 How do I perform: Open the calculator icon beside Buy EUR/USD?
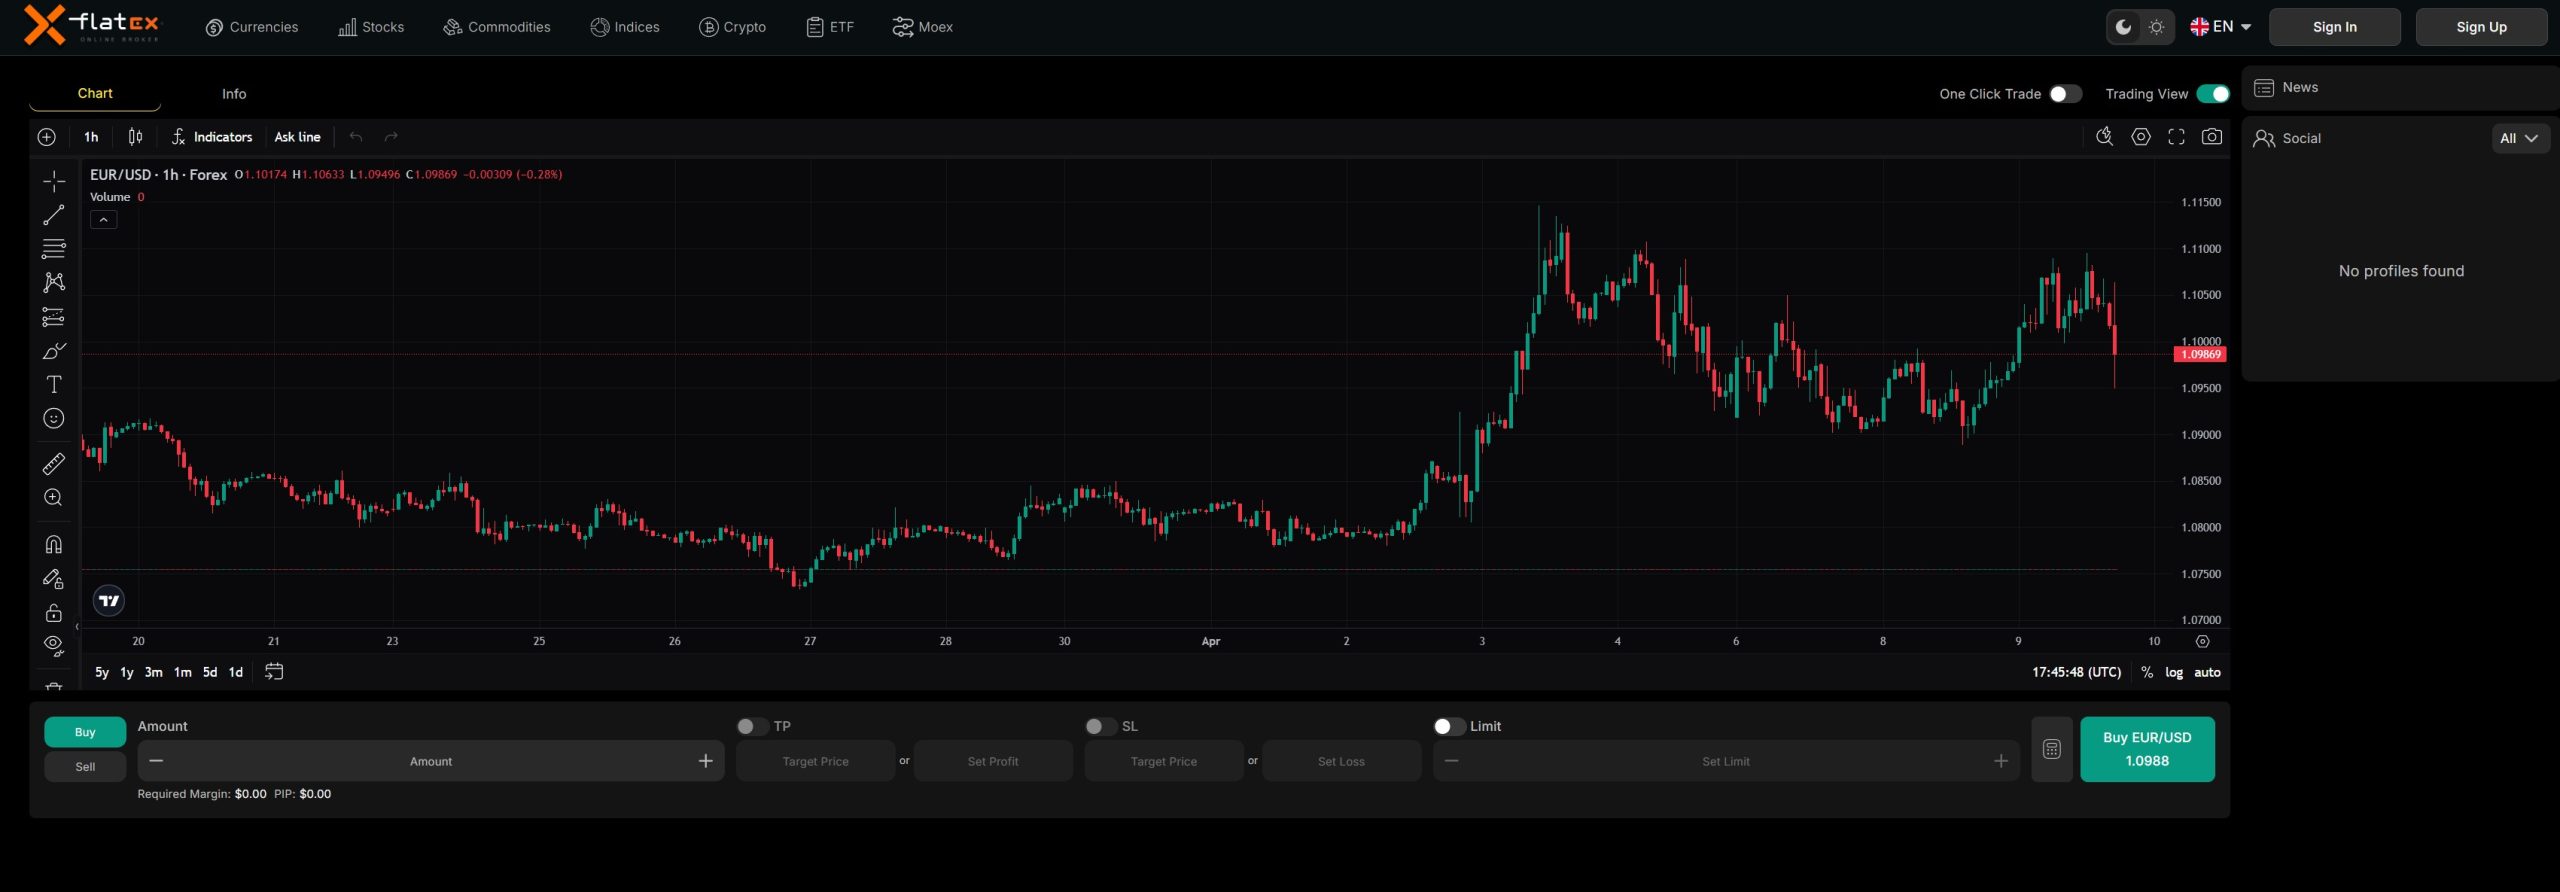2051,749
